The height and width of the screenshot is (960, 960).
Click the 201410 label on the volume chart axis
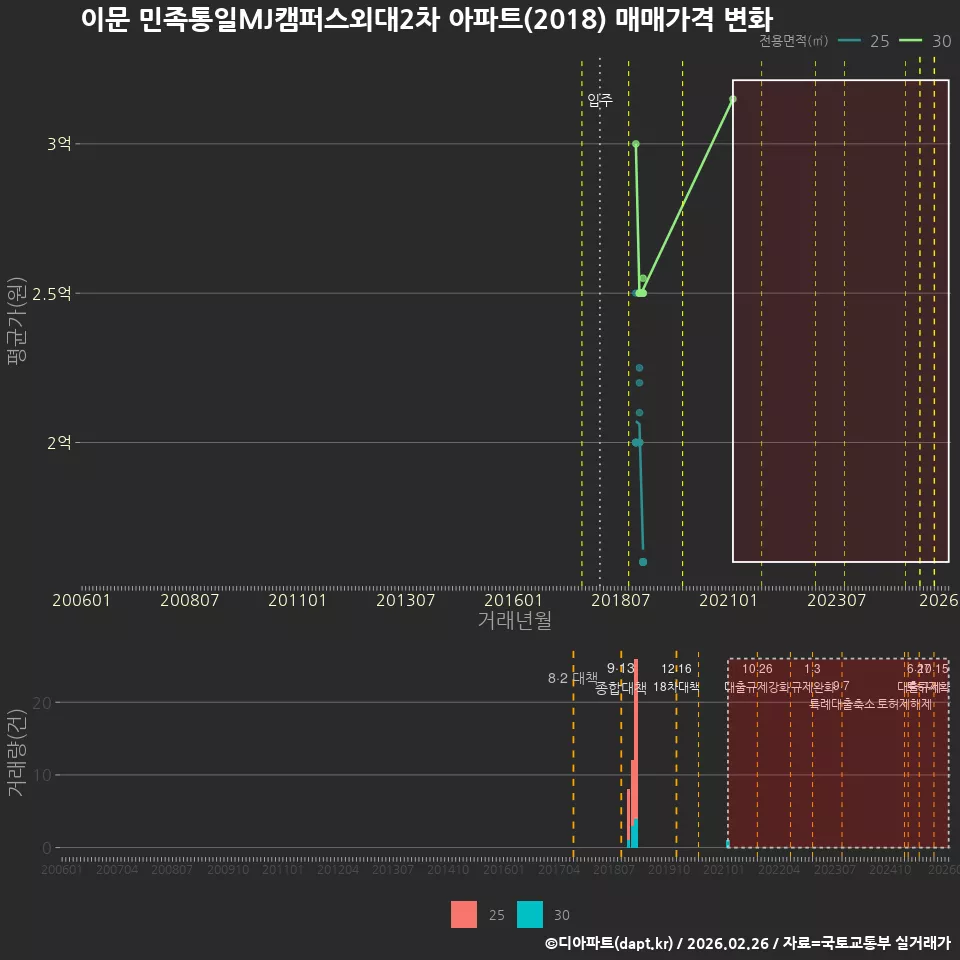[448, 869]
